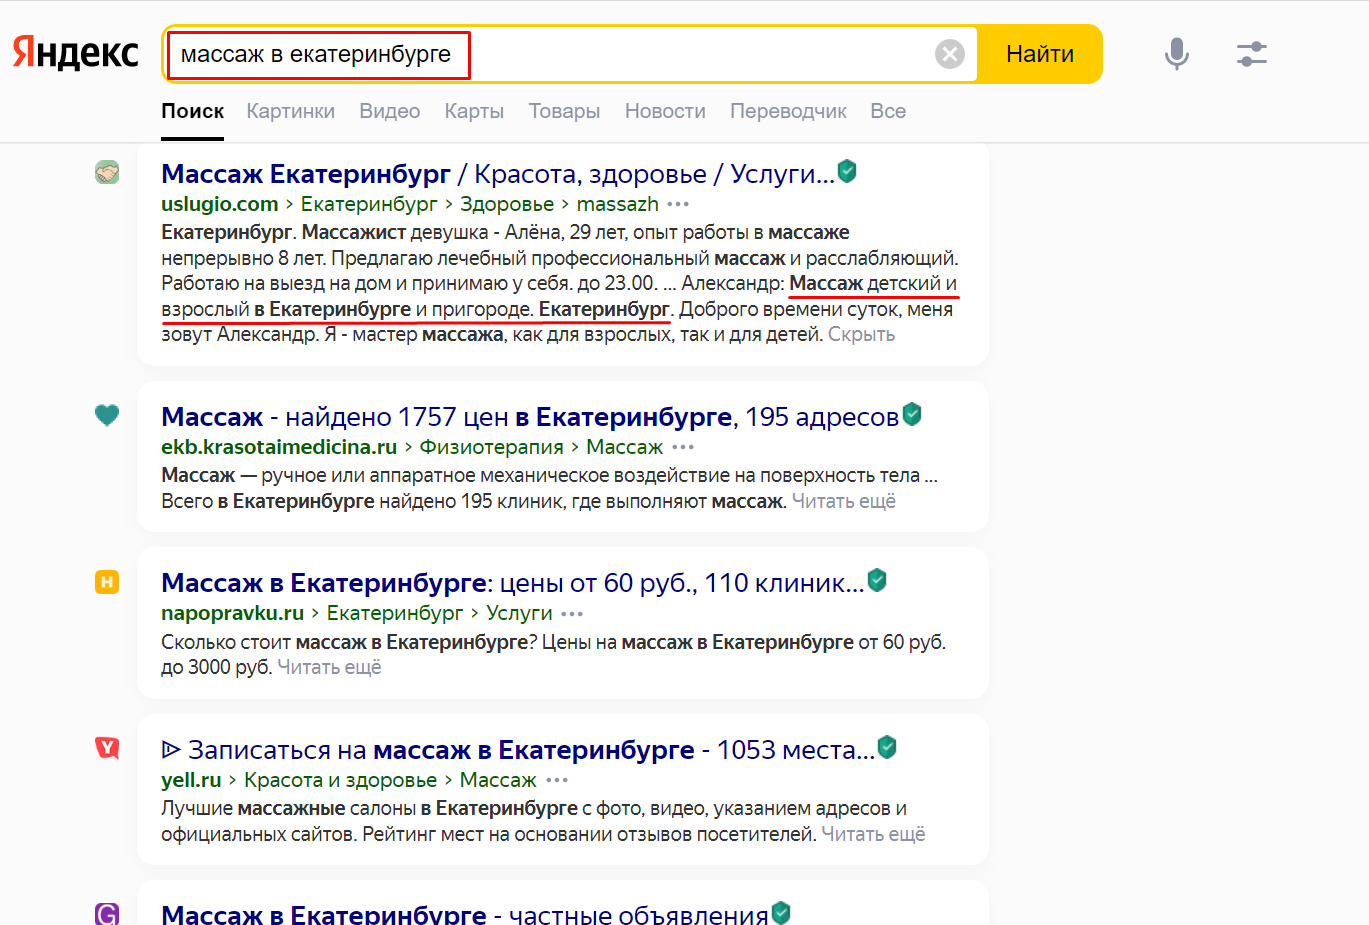
Task: Open the Переводчик tab
Action: click(x=788, y=111)
